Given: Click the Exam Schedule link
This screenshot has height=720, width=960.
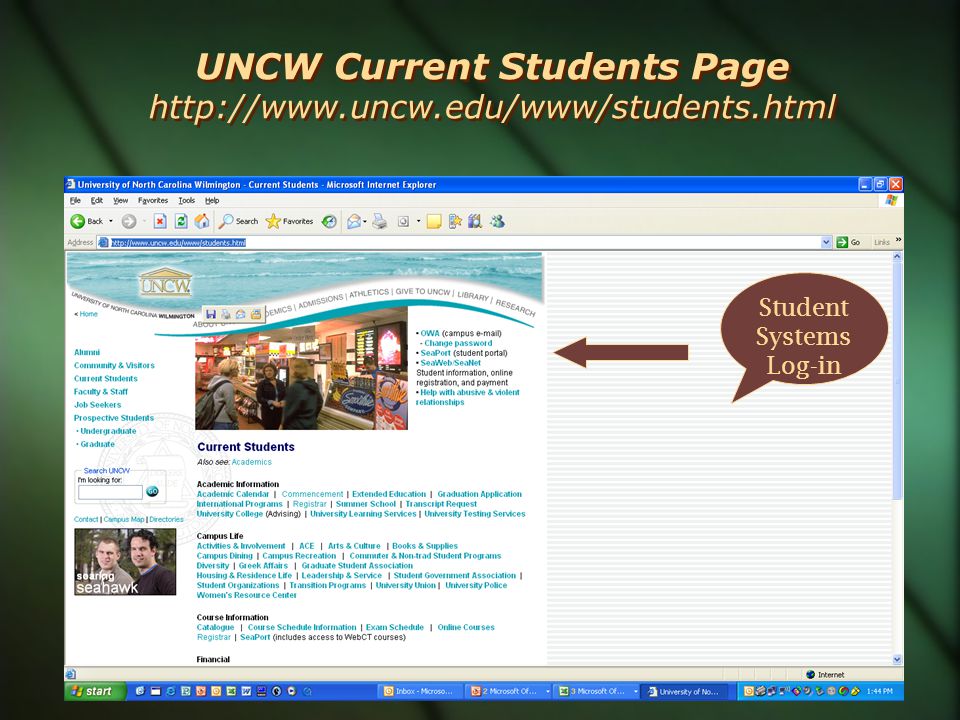Looking at the screenshot, I should pos(395,628).
